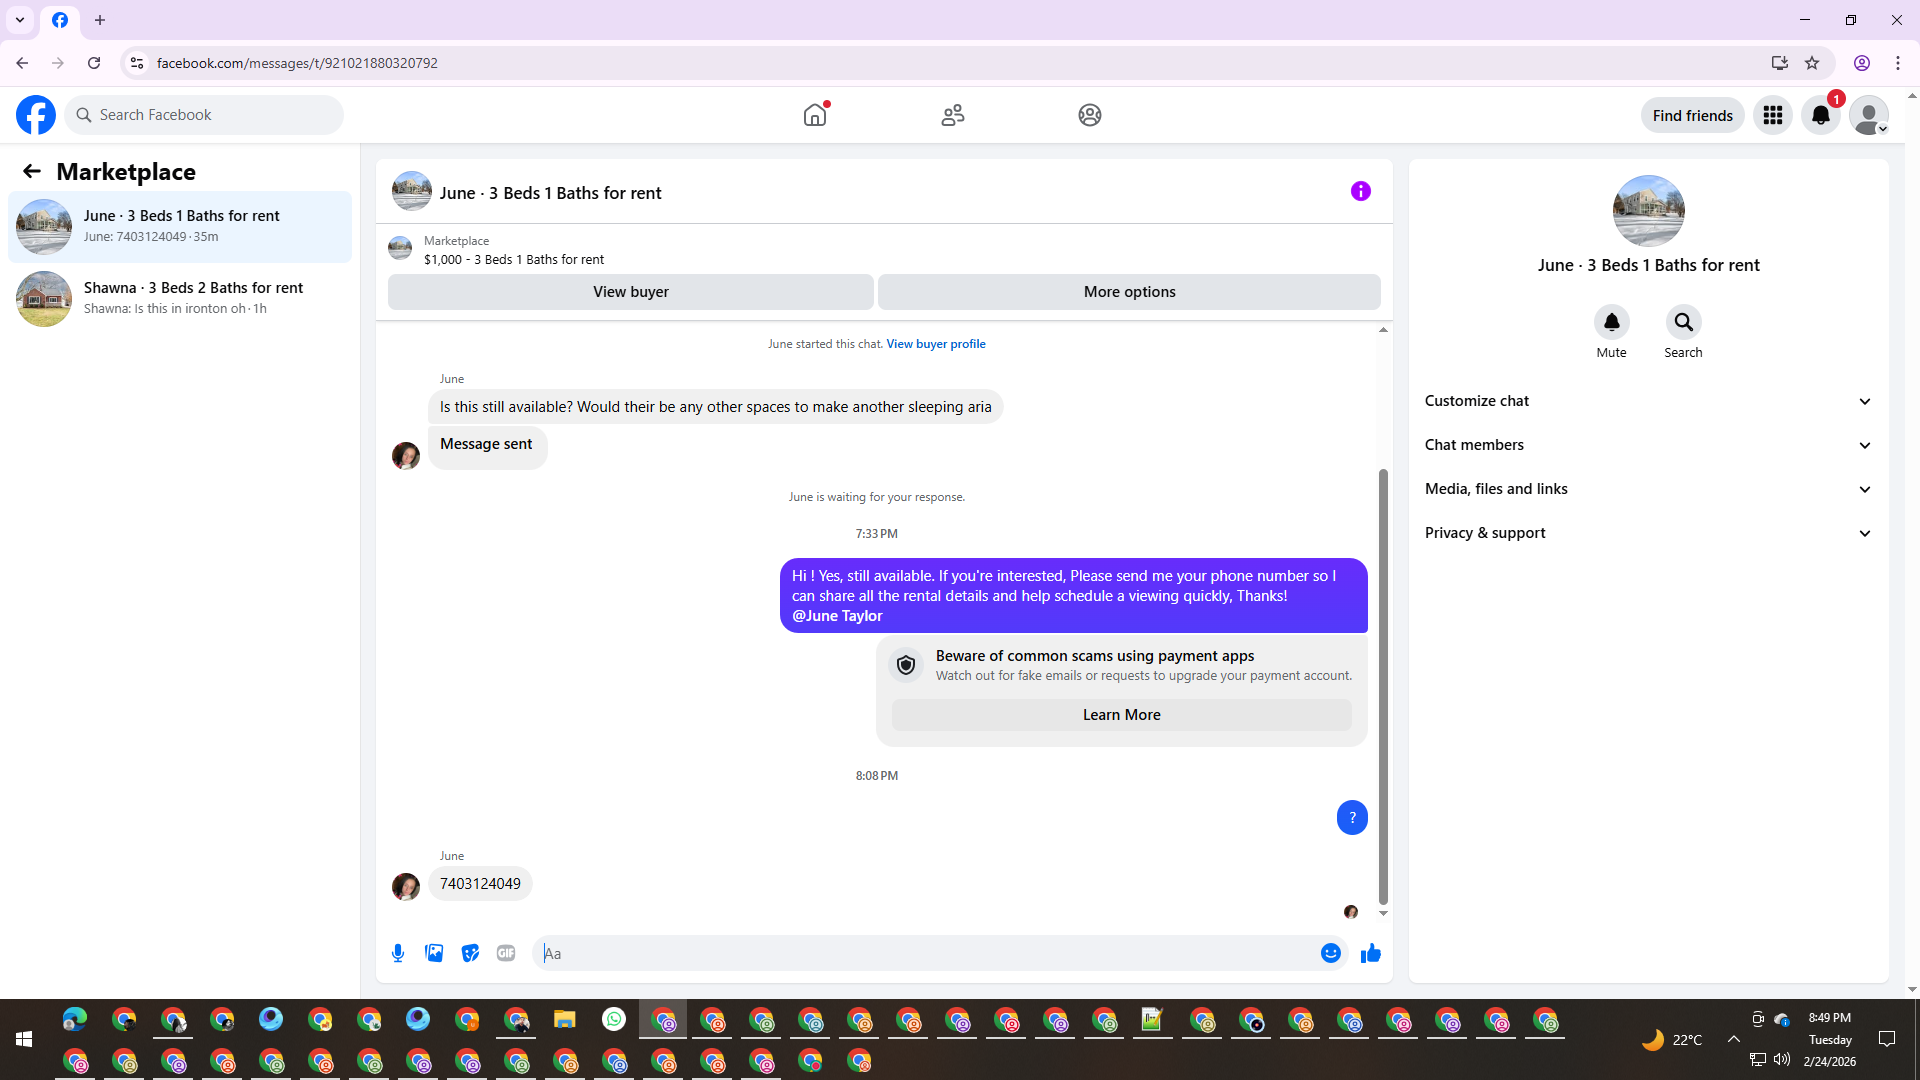Open the GIF picker icon
The image size is (1920, 1080).
click(506, 953)
